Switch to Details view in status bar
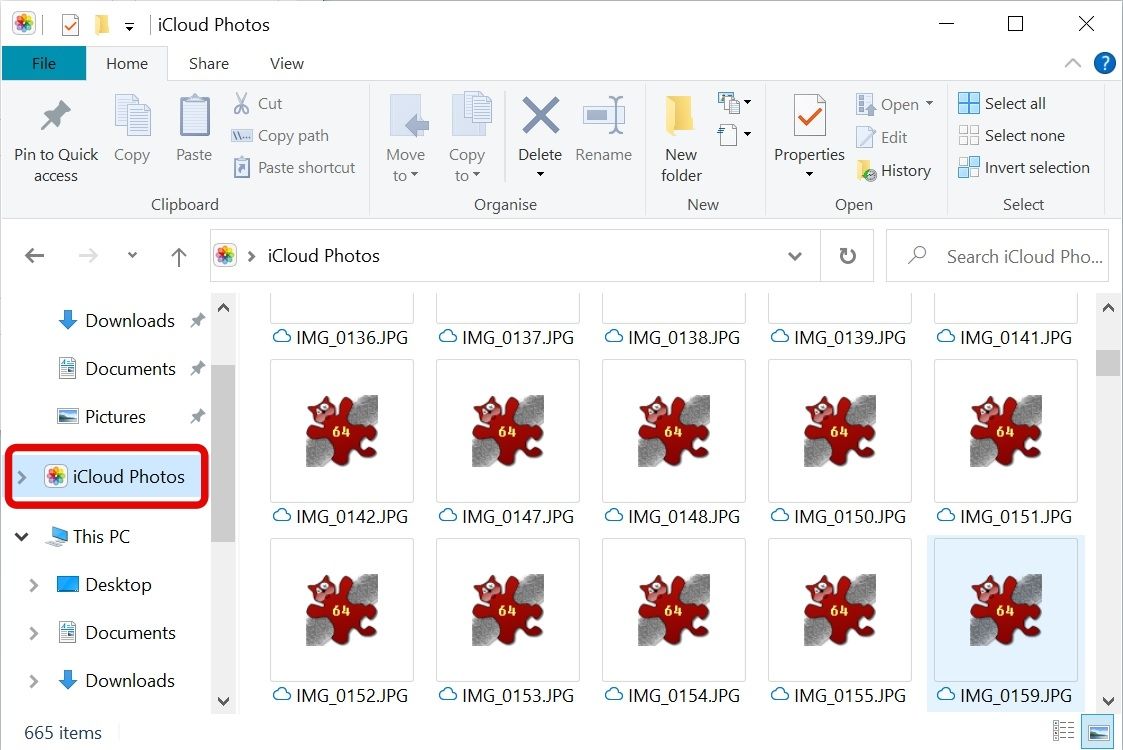The width and height of the screenshot is (1123, 750). (x=1063, y=731)
